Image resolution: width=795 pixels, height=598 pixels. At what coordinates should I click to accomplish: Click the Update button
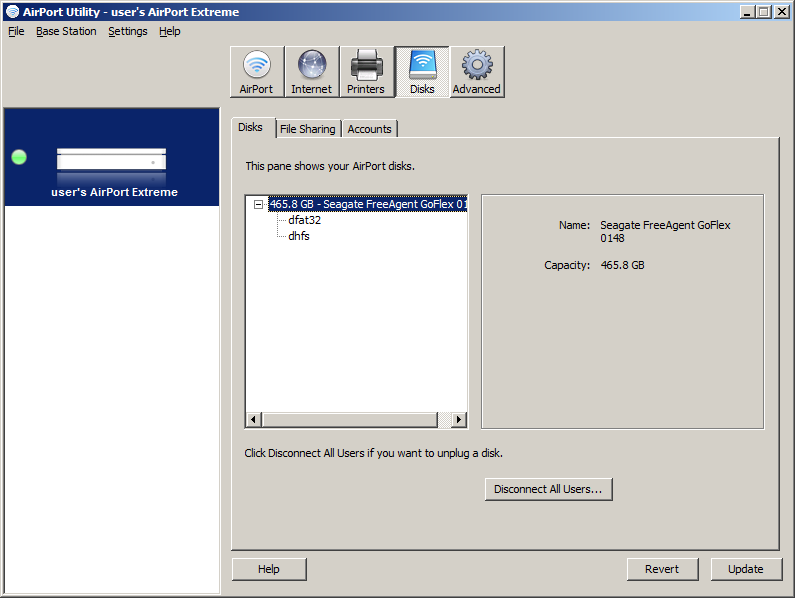pyautogui.click(x=746, y=569)
